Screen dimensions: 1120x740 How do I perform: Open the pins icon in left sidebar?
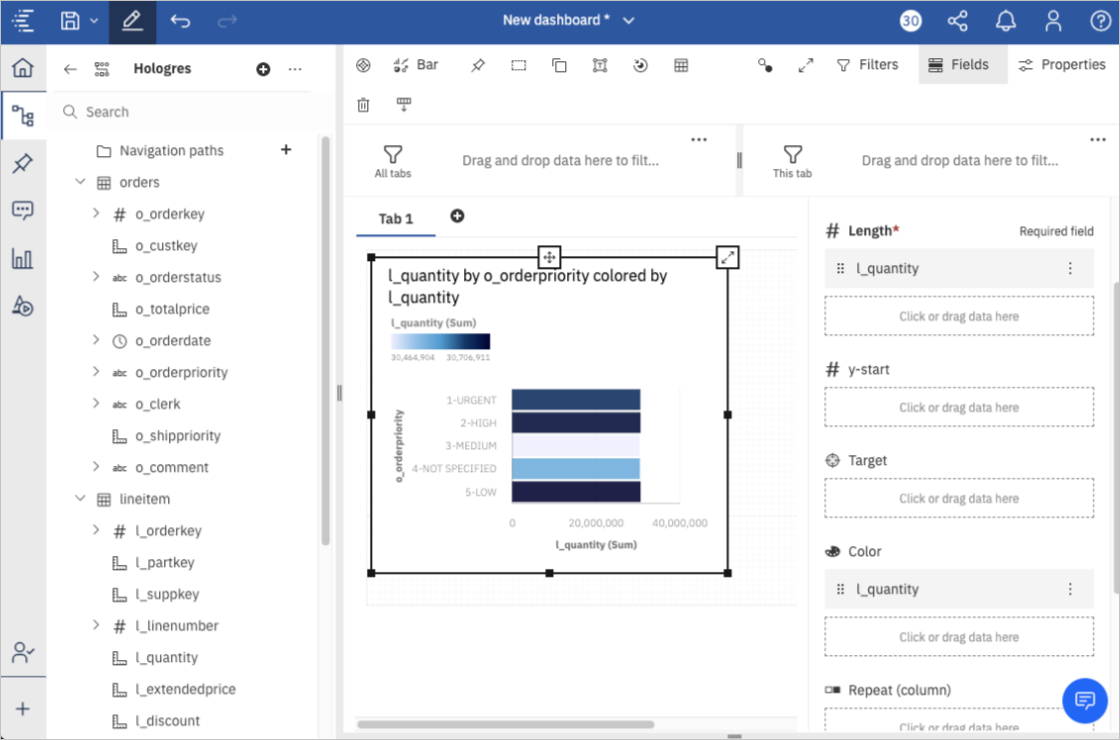pyautogui.click(x=23, y=164)
